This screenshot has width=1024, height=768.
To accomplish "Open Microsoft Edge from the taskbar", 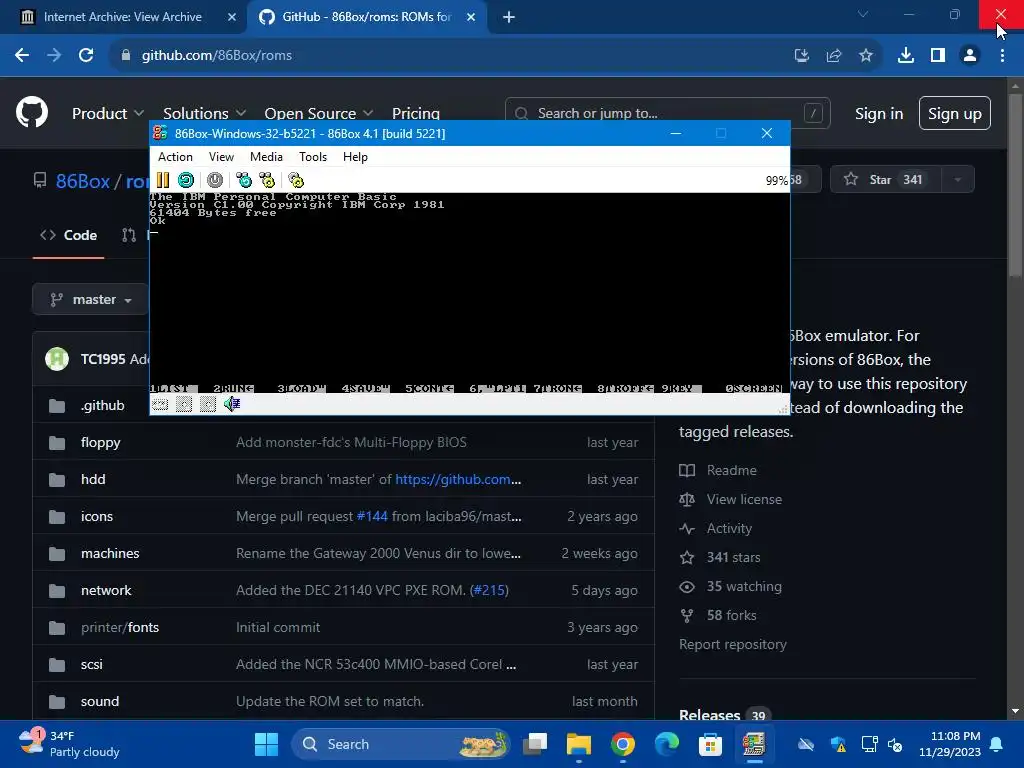I will click(x=667, y=744).
